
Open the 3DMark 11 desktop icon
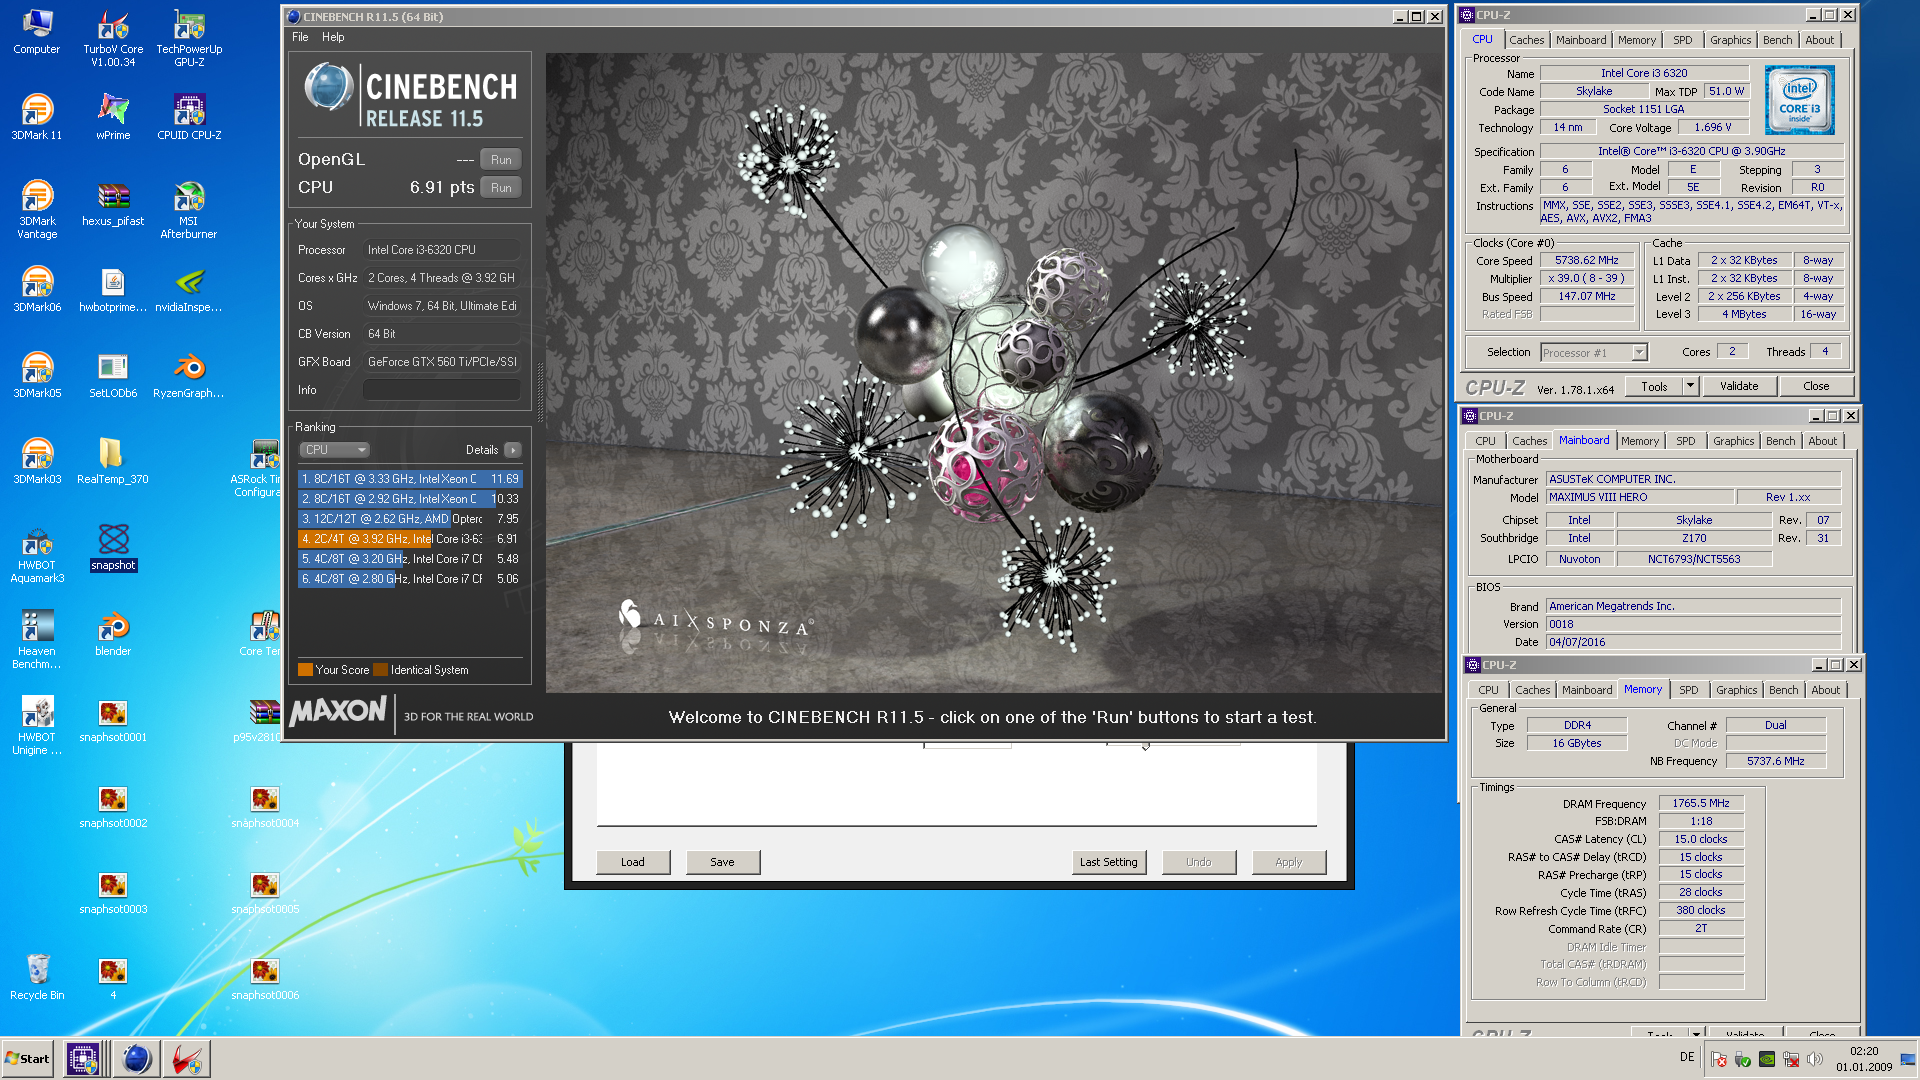click(x=37, y=117)
